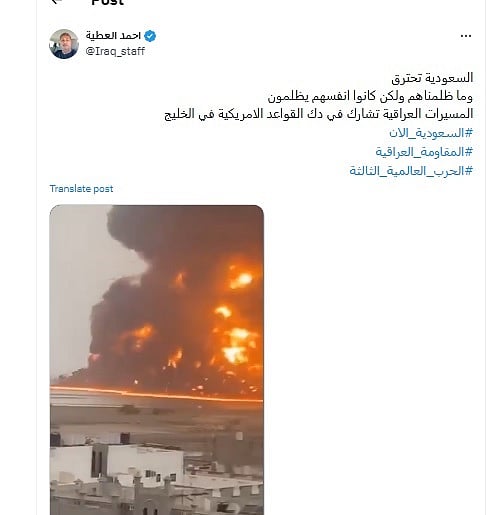The width and height of the screenshot is (493, 515).
Task: Open the three-dot more options menu
Action: (465, 36)
